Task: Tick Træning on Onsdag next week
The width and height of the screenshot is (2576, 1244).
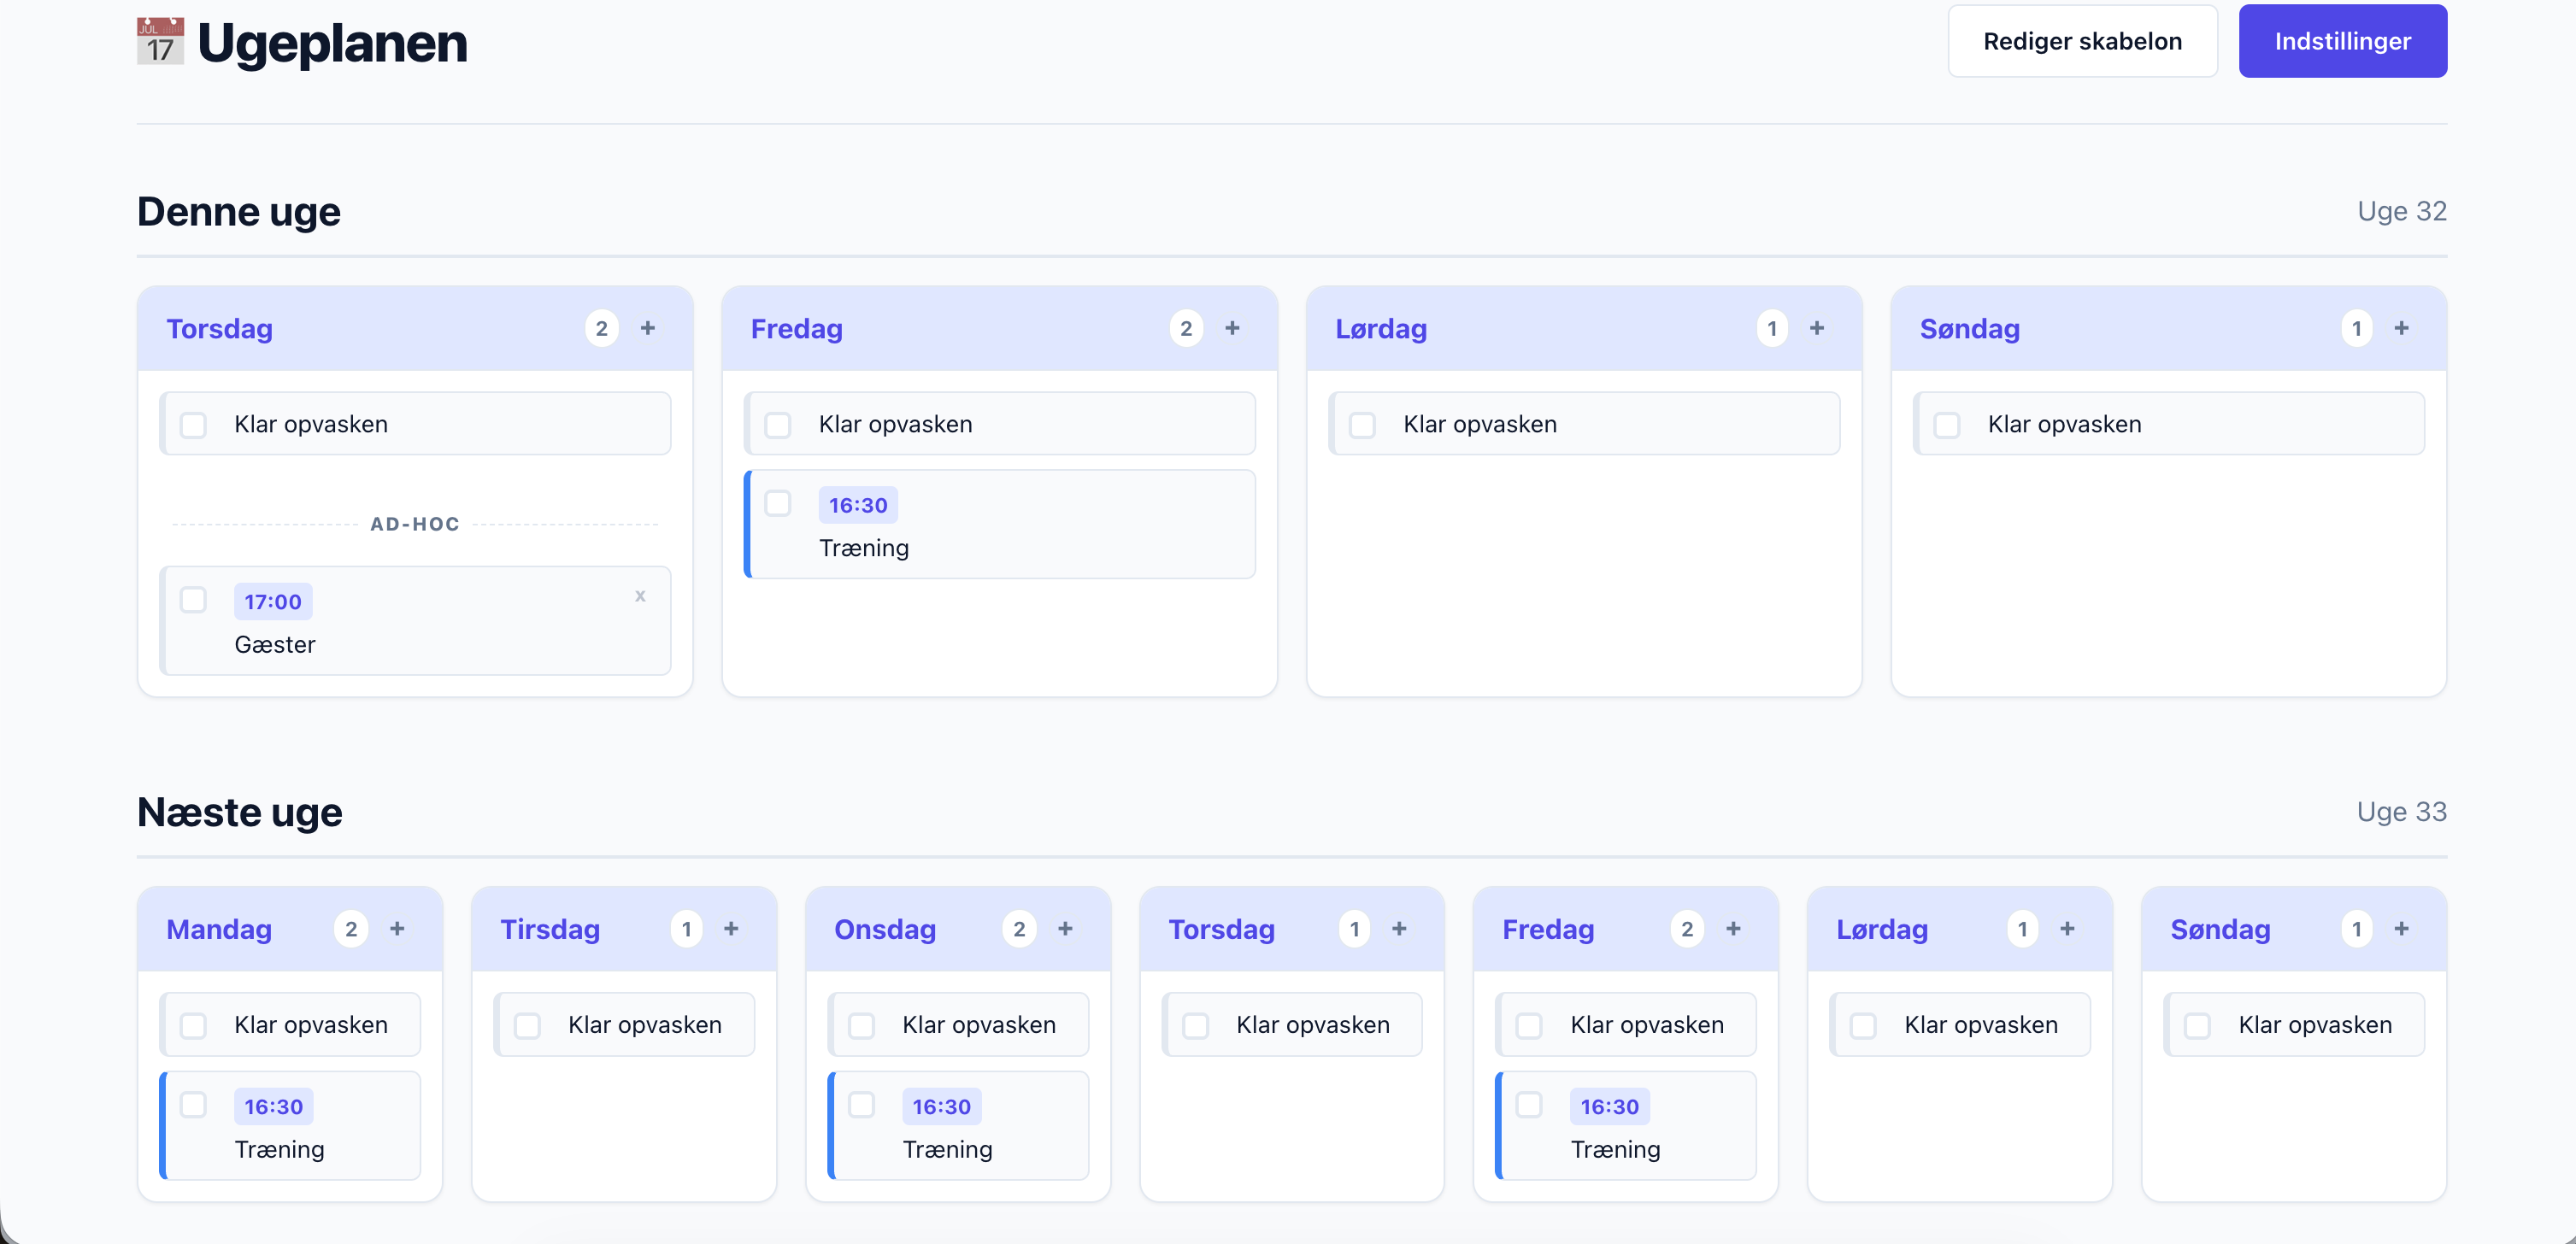Action: coord(861,1104)
